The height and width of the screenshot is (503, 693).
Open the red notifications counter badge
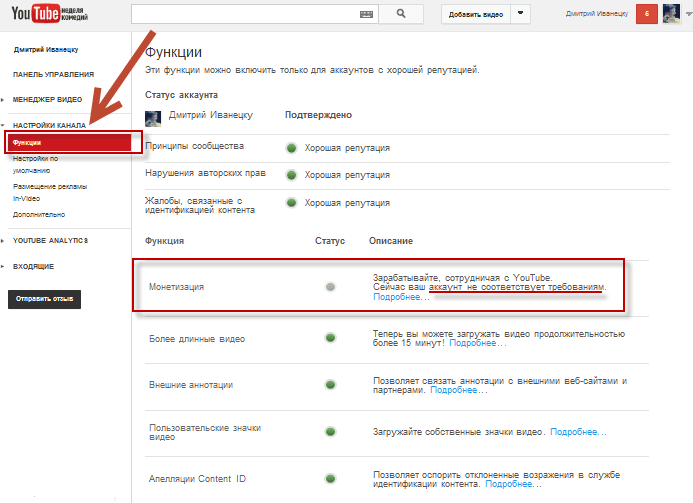[x=647, y=14]
